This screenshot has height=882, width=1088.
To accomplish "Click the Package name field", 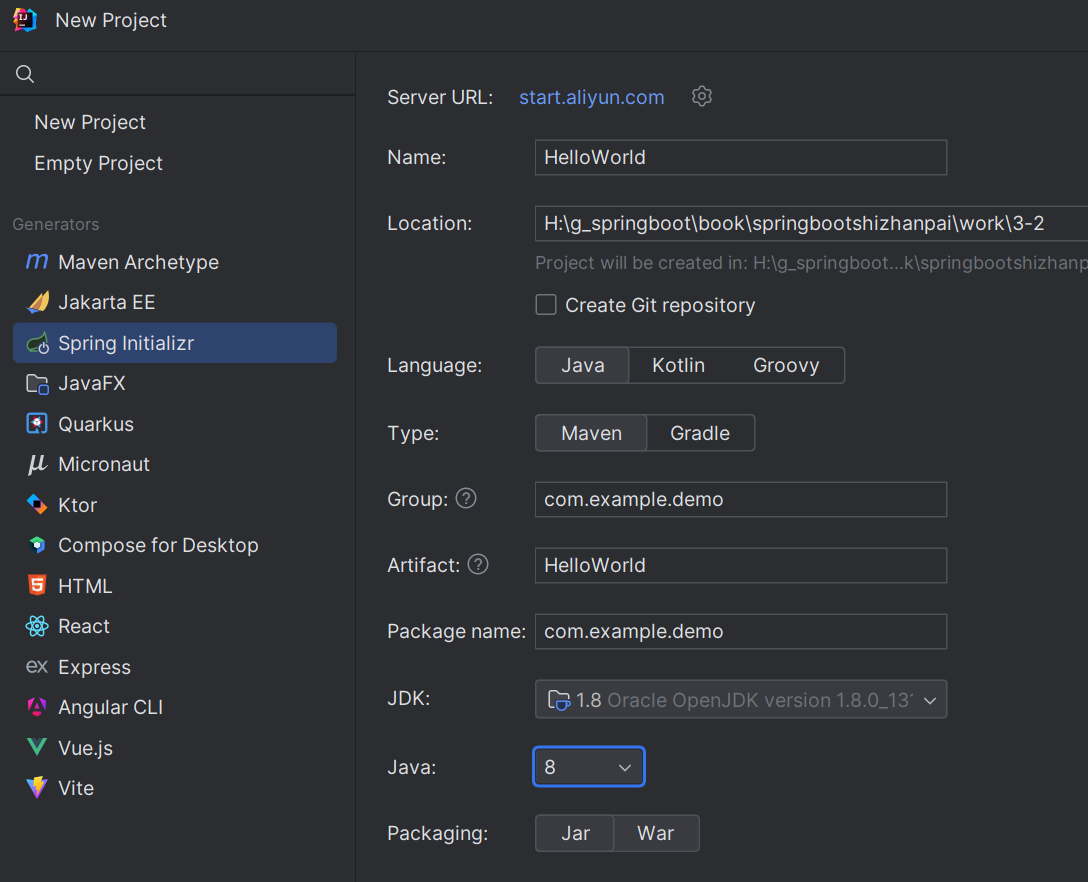I will coord(740,631).
